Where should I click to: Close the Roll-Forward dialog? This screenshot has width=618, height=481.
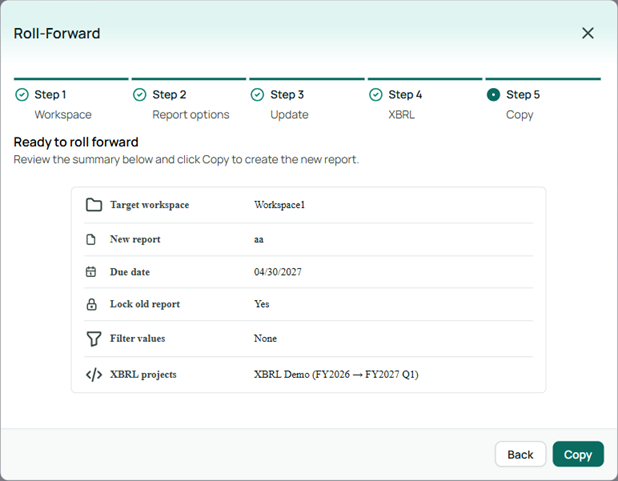point(588,33)
